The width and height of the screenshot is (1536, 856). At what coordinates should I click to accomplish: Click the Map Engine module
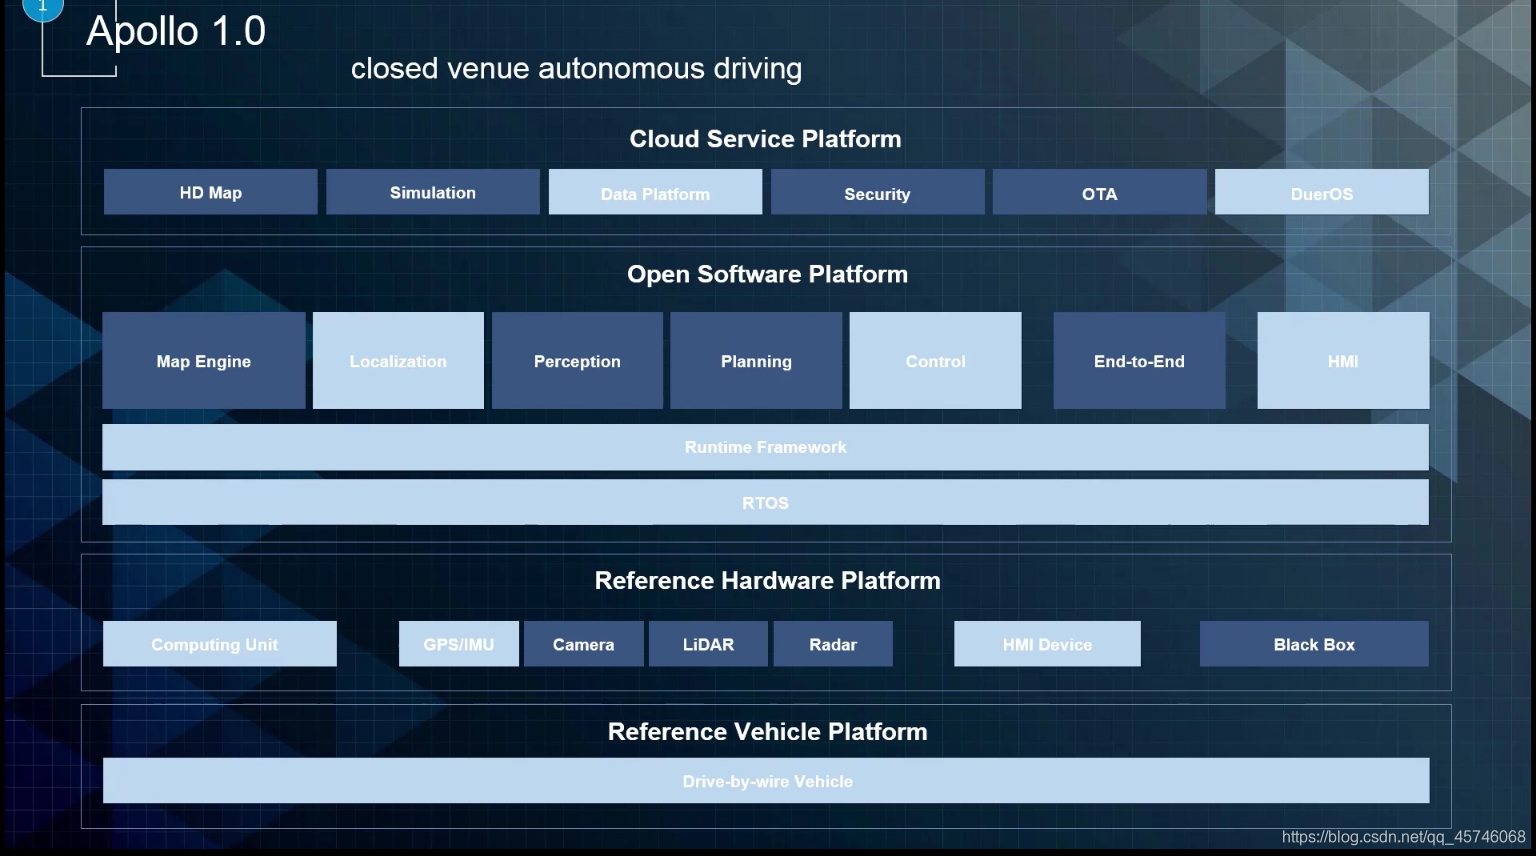coord(203,360)
